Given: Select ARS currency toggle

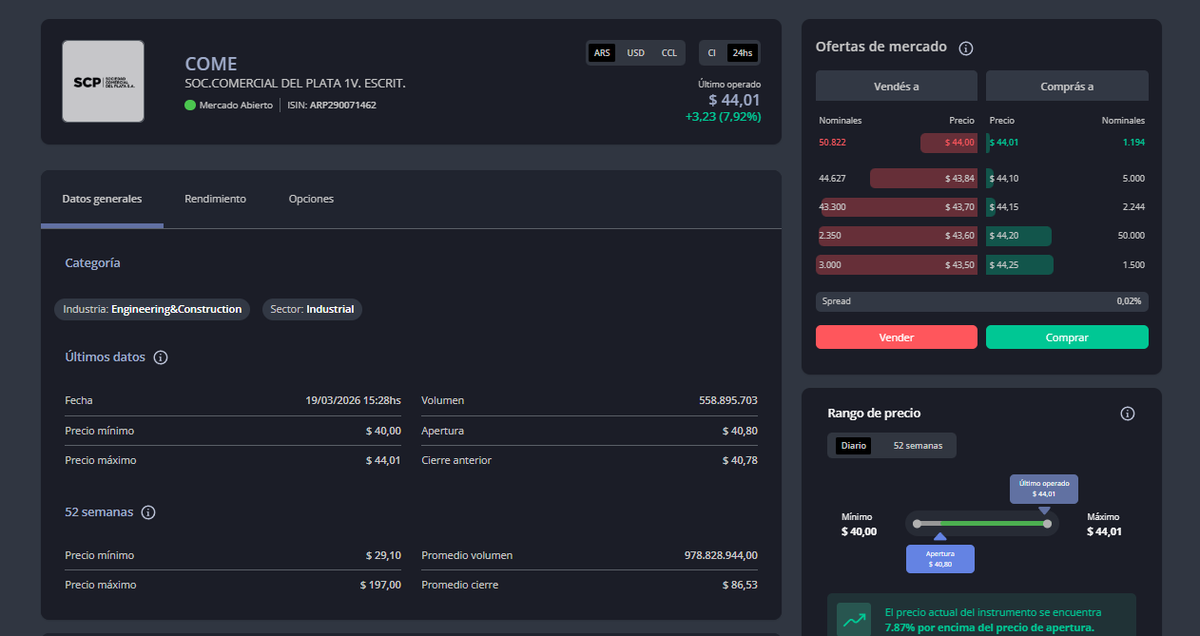Looking at the screenshot, I should click(602, 53).
